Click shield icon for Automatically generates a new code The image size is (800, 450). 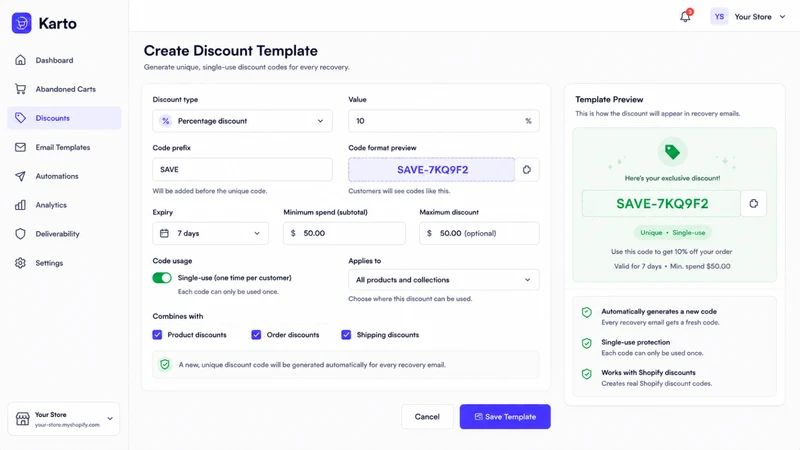(x=587, y=312)
